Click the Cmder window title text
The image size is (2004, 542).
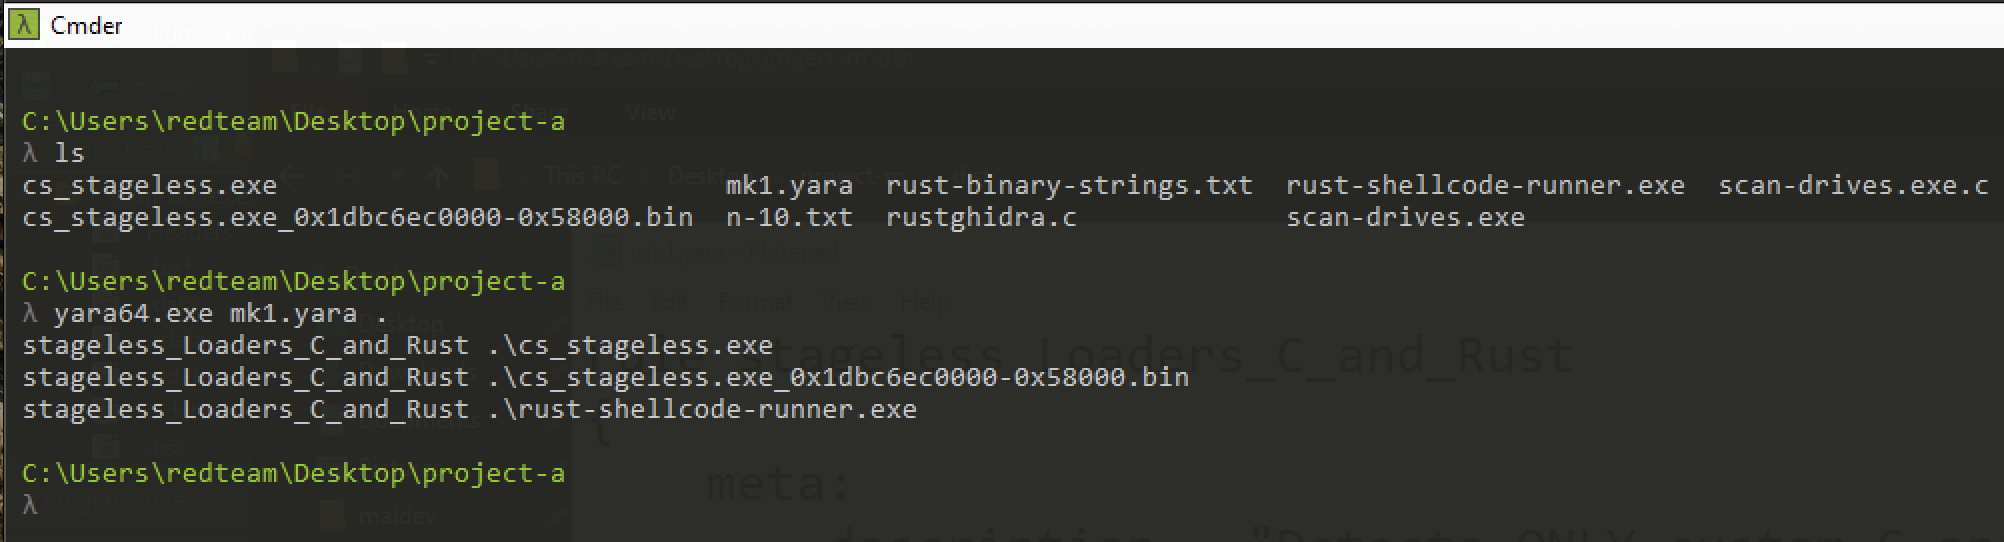point(86,26)
